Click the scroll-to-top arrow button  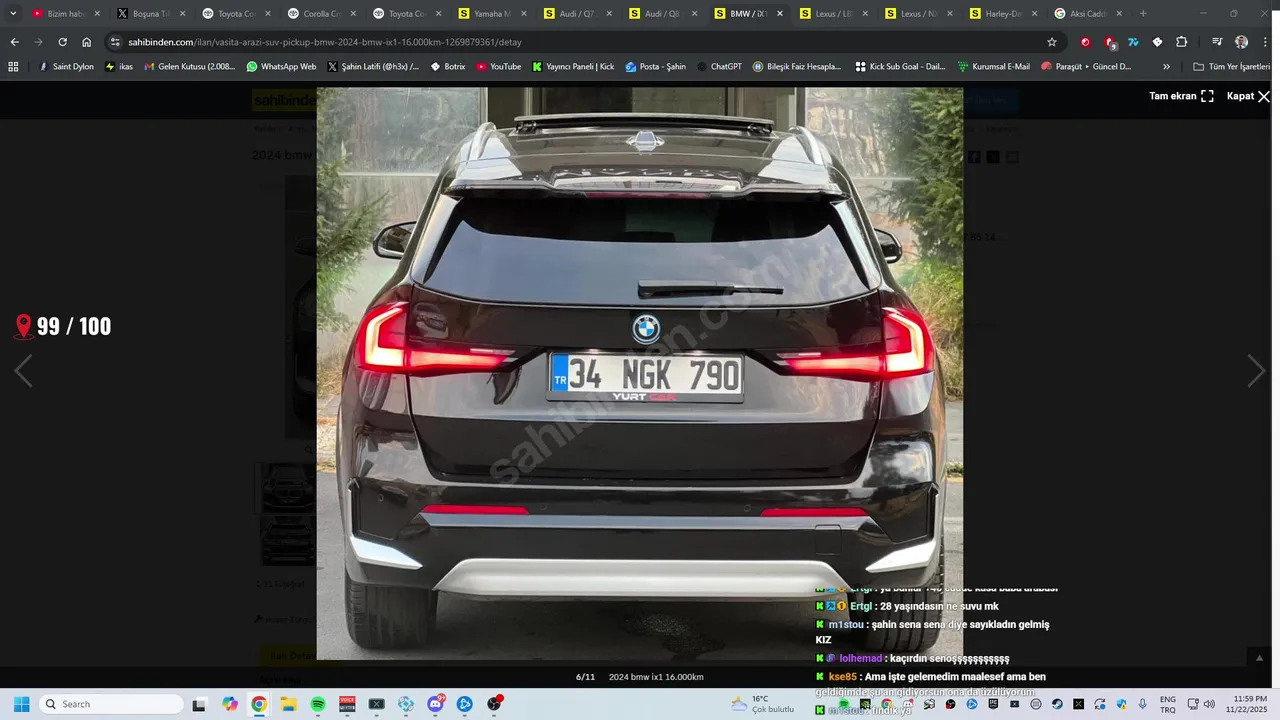pos(1259,657)
